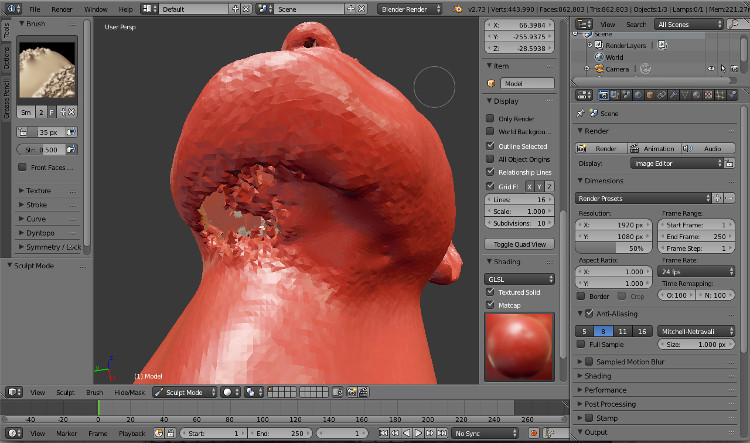Viewport: 750px width, 443px height.
Task: Enable the Full Sample checkbox
Action: click(x=581, y=344)
